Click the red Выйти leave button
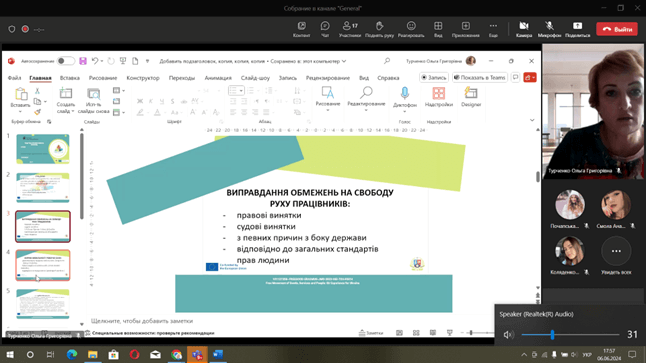Screen dimensions: 646x363 (x=617, y=29)
